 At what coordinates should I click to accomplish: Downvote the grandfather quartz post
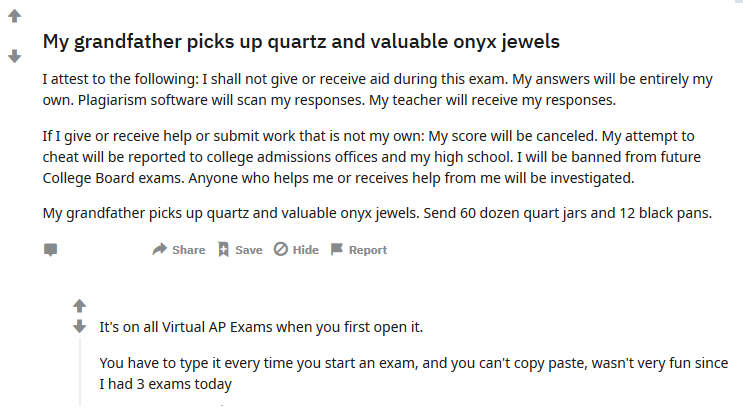pyautogui.click(x=15, y=56)
